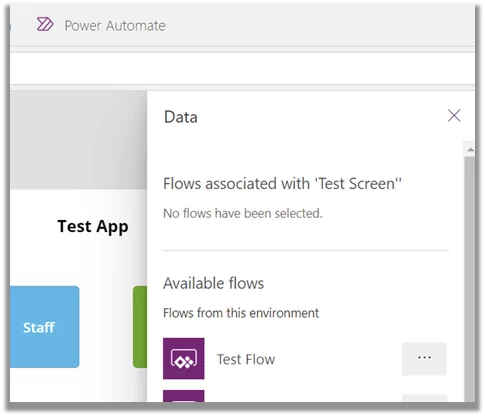The image size is (485, 417).
Task: Select the Test Flow purple icon
Action: click(x=183, y=358)
